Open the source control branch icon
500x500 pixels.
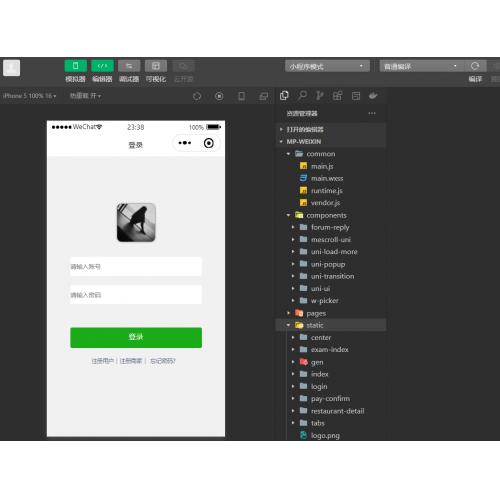pos(320,96)
